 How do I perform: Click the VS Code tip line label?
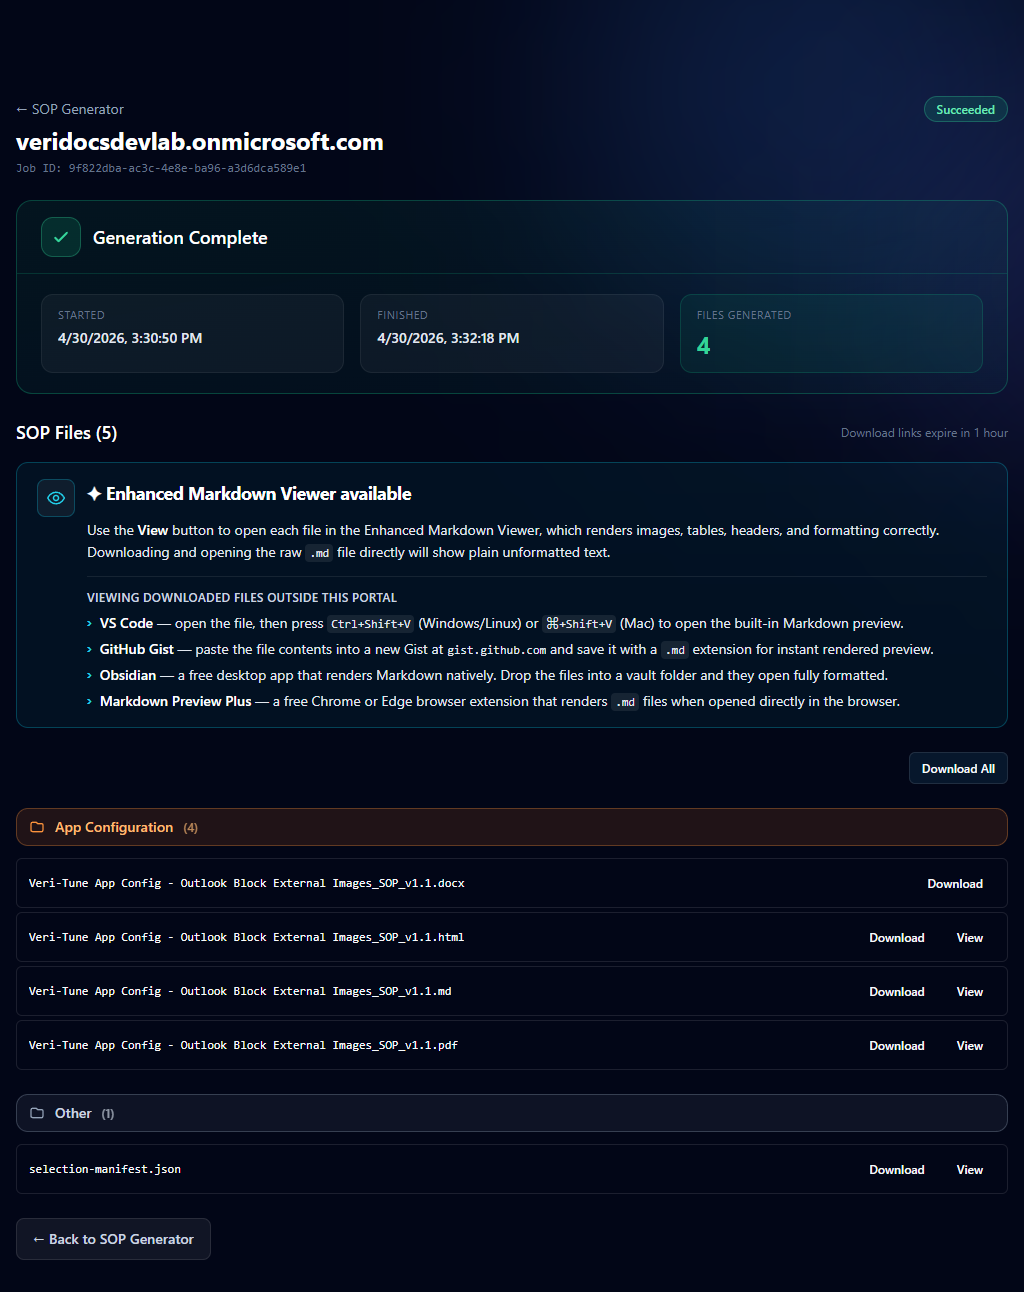[126, 623]
